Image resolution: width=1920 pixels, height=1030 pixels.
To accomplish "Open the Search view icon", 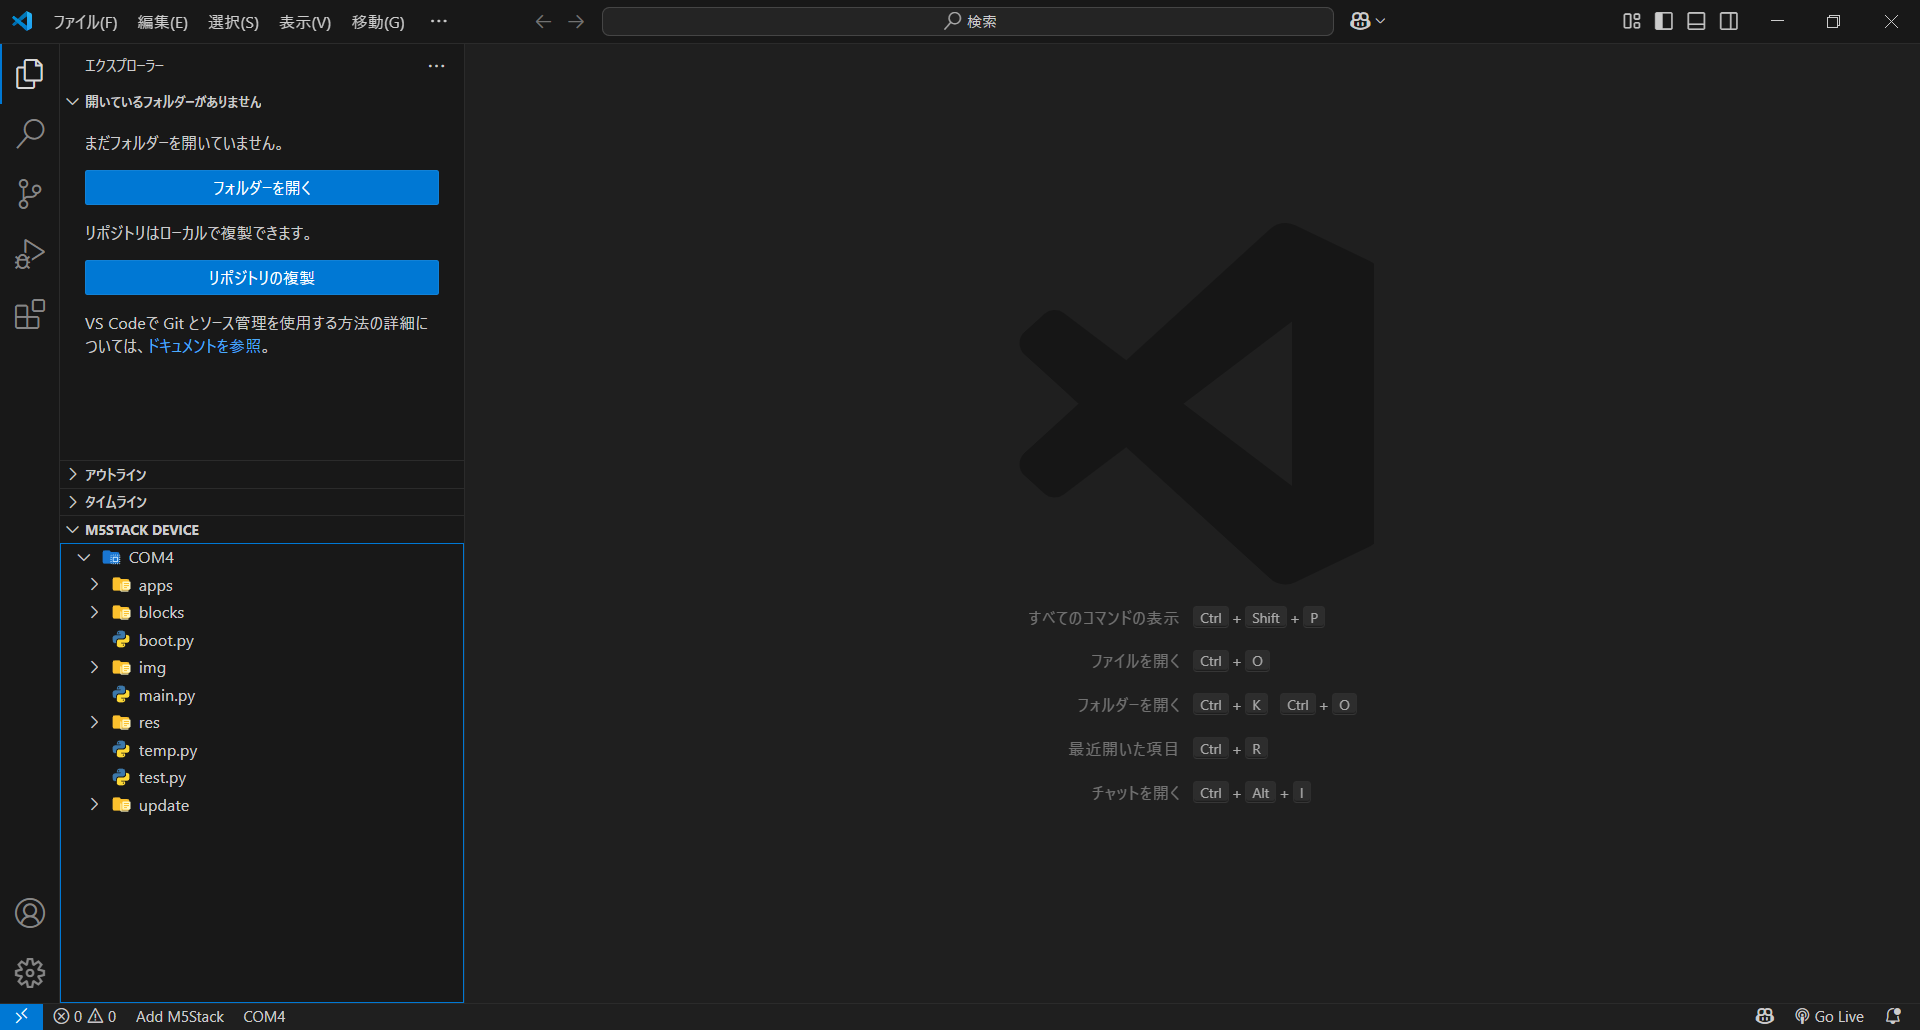I will pos(30,132).
